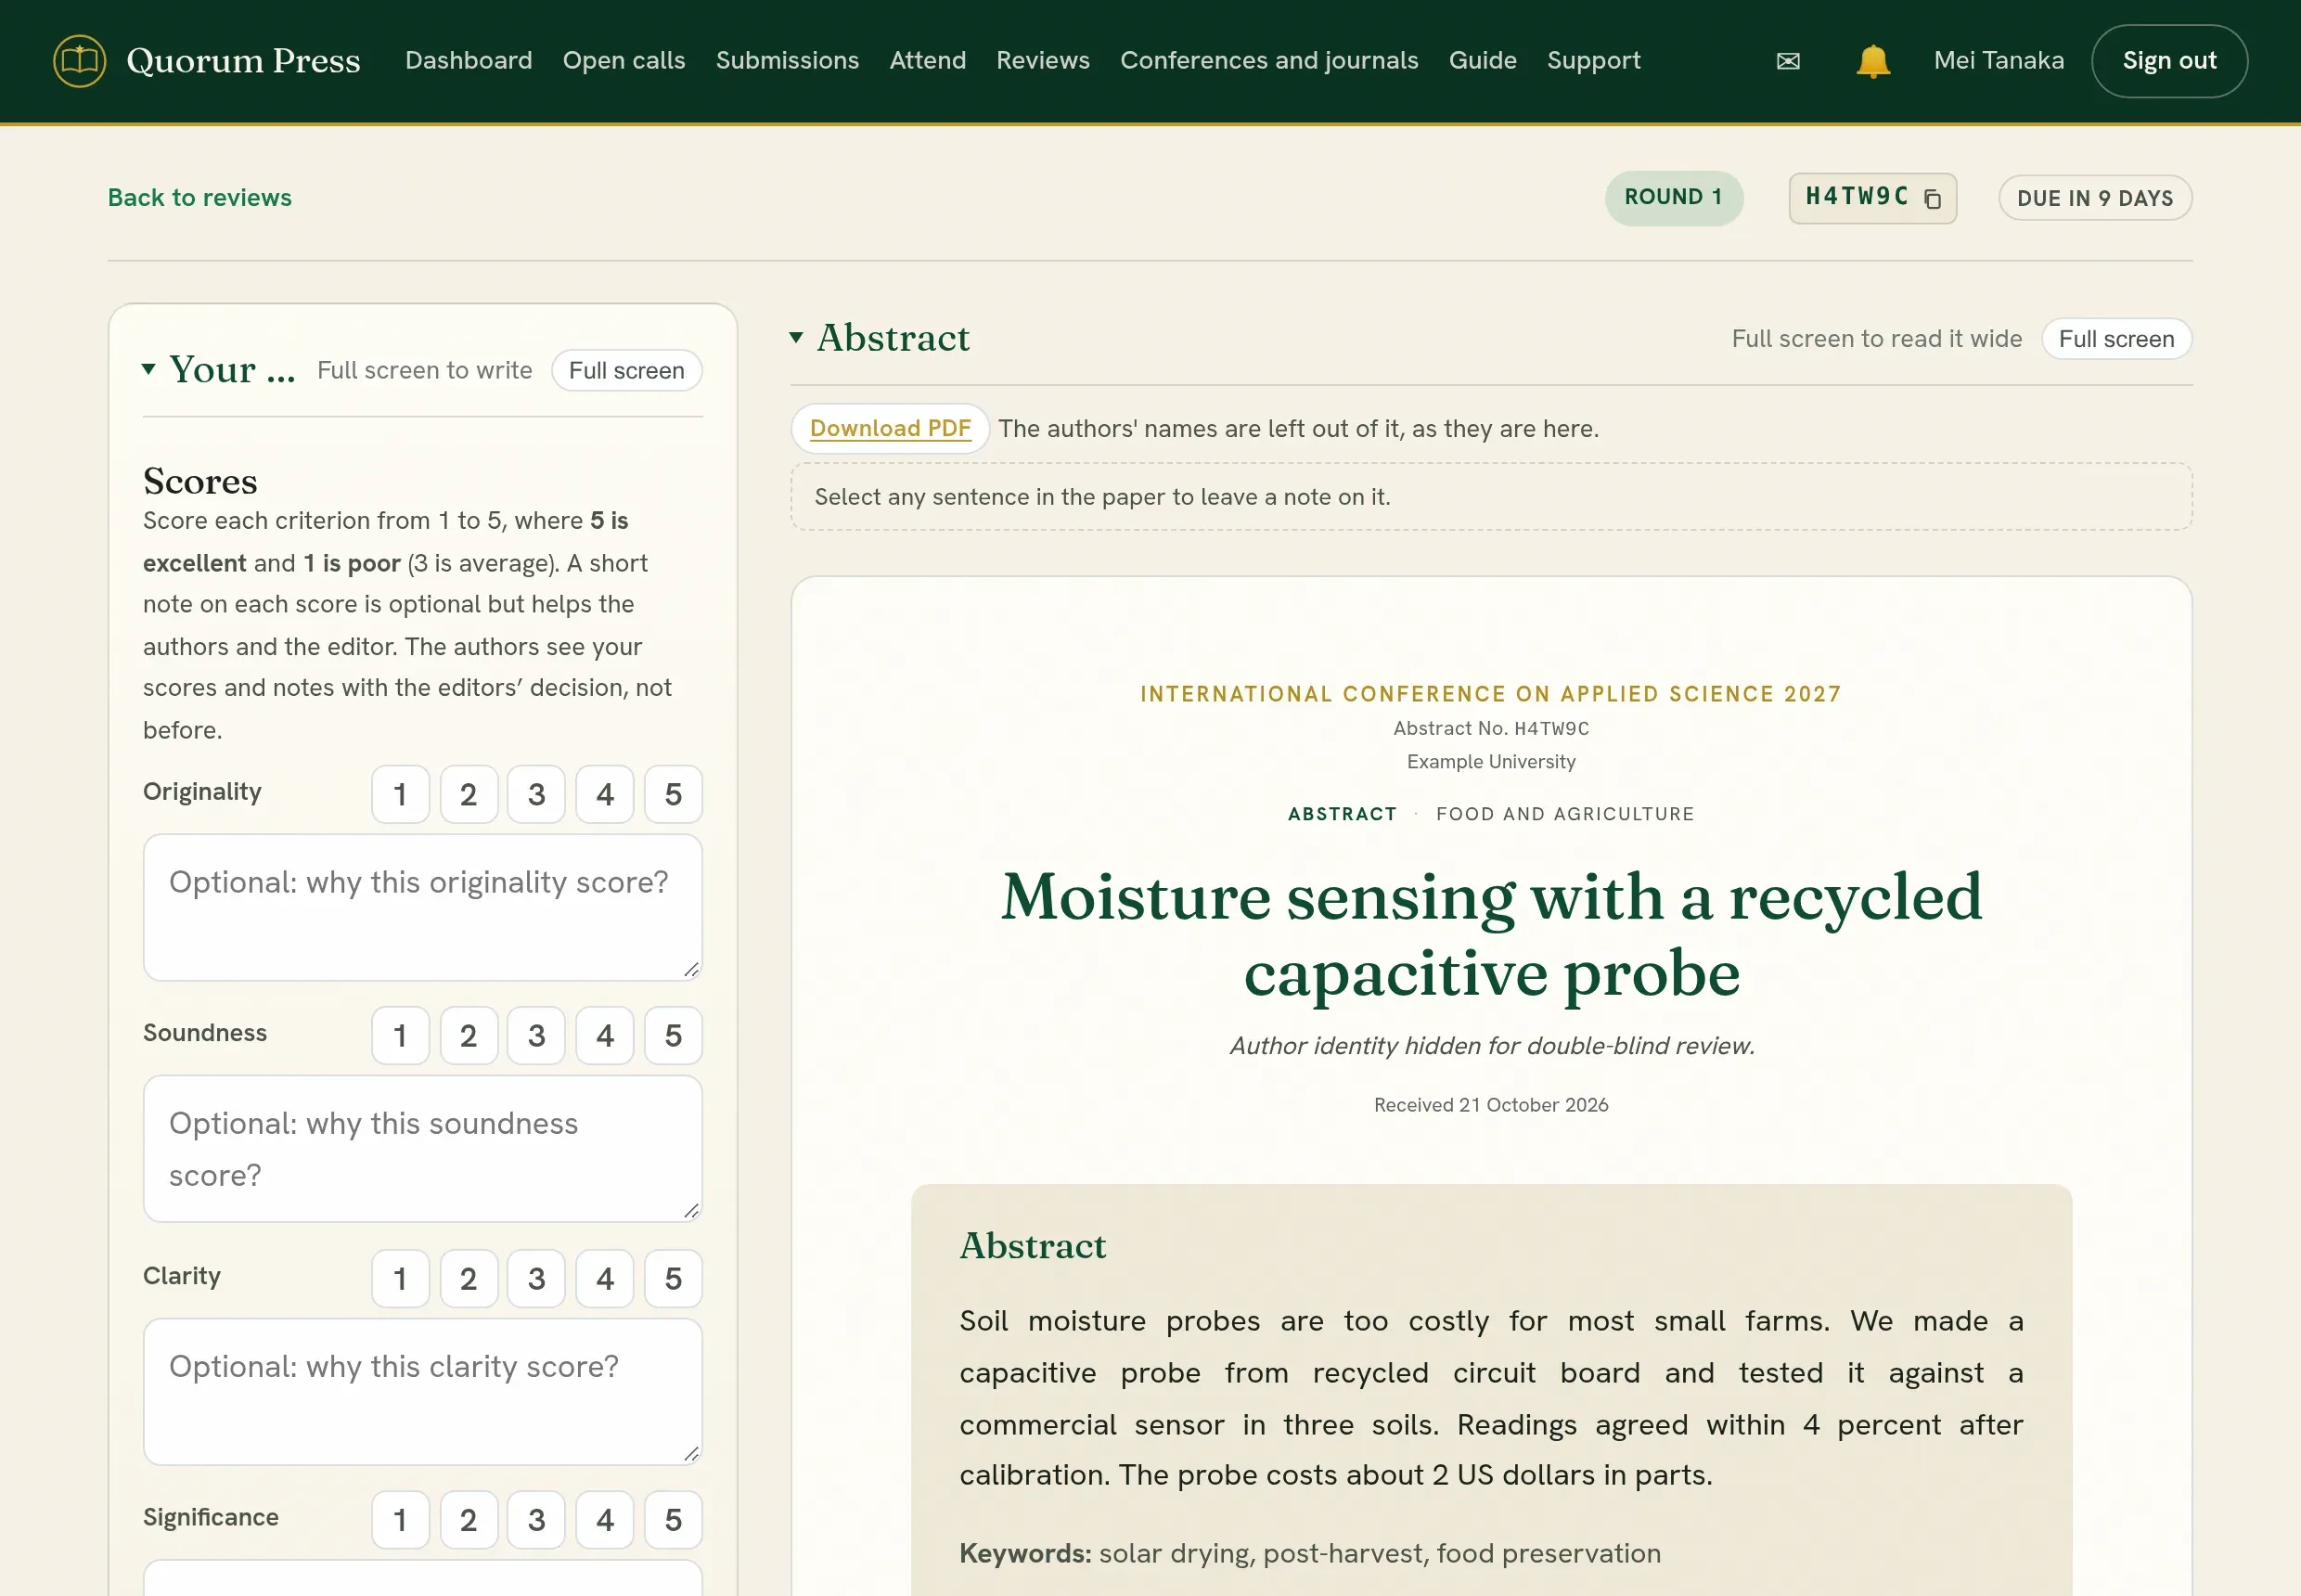2301x1596 pixels.
Task: Open the notifications bell
Action: (x=1872, y=61)
